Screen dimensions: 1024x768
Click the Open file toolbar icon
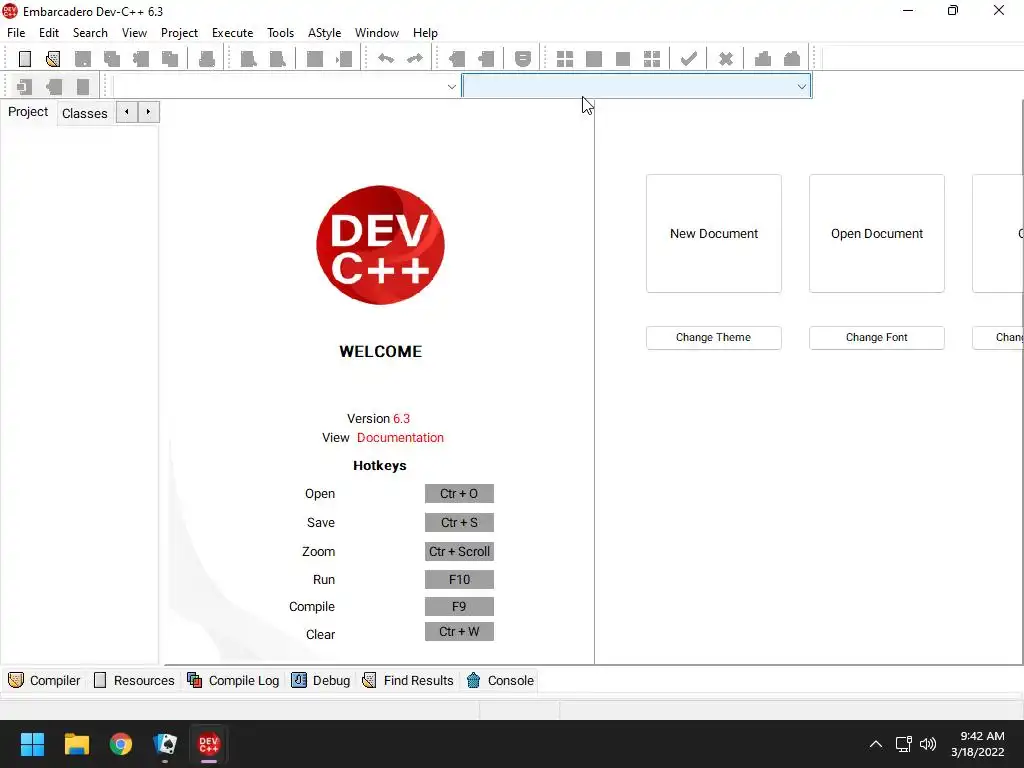coord(54,59)
